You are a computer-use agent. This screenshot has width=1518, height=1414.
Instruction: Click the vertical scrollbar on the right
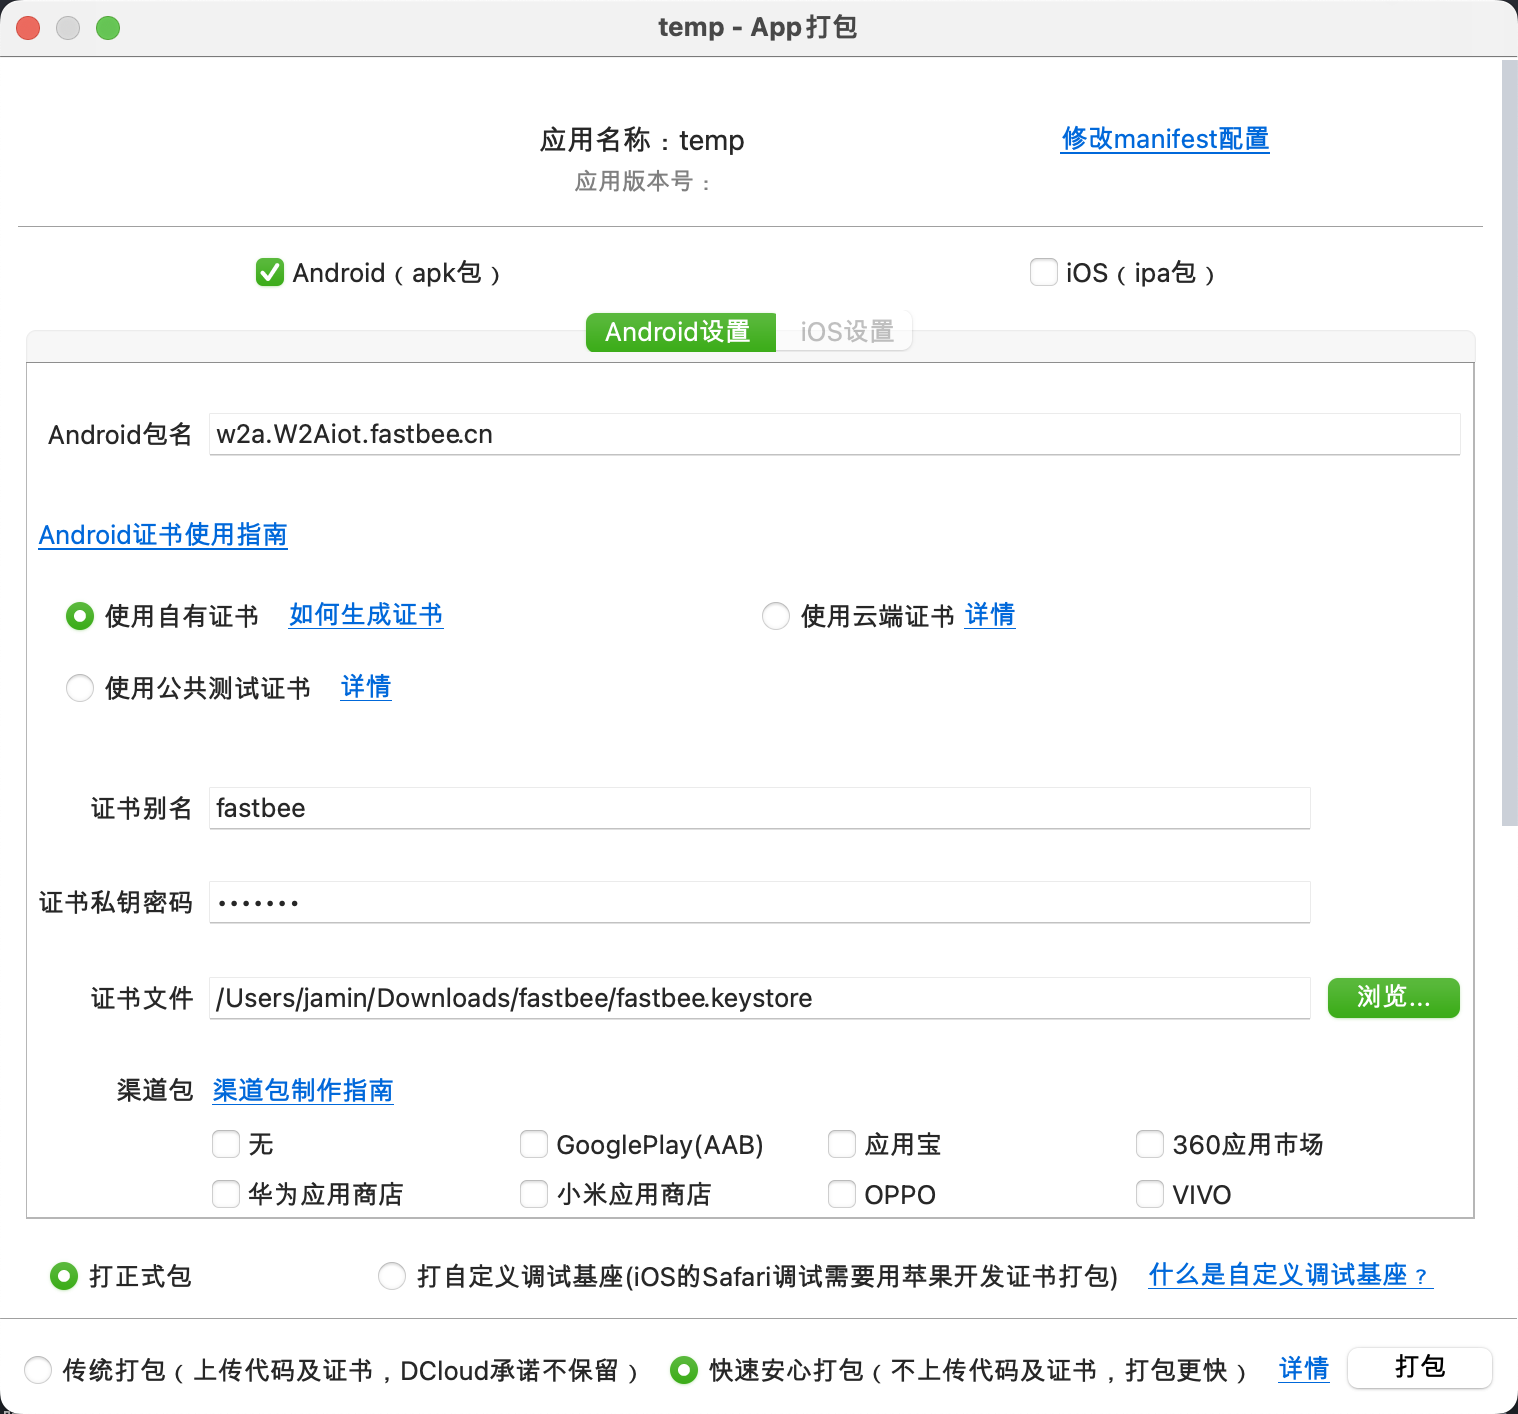click(1509, 440)
